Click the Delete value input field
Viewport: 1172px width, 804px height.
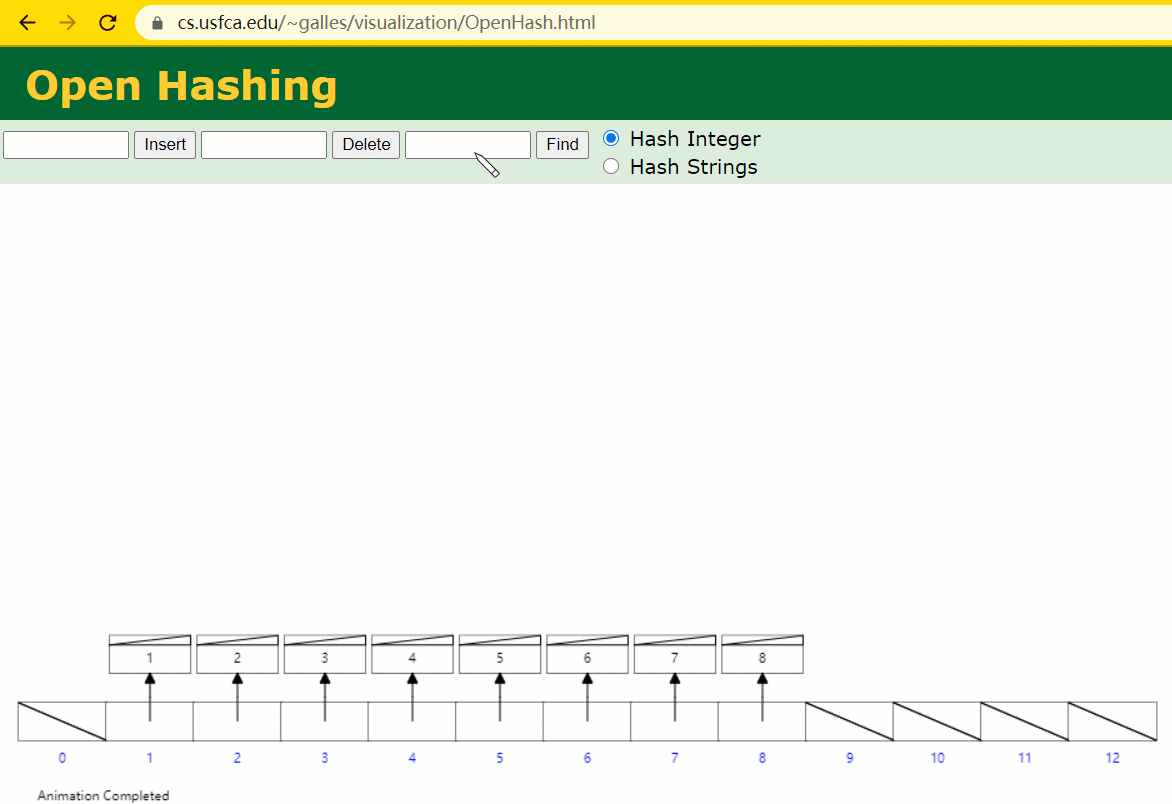[264, 145]
